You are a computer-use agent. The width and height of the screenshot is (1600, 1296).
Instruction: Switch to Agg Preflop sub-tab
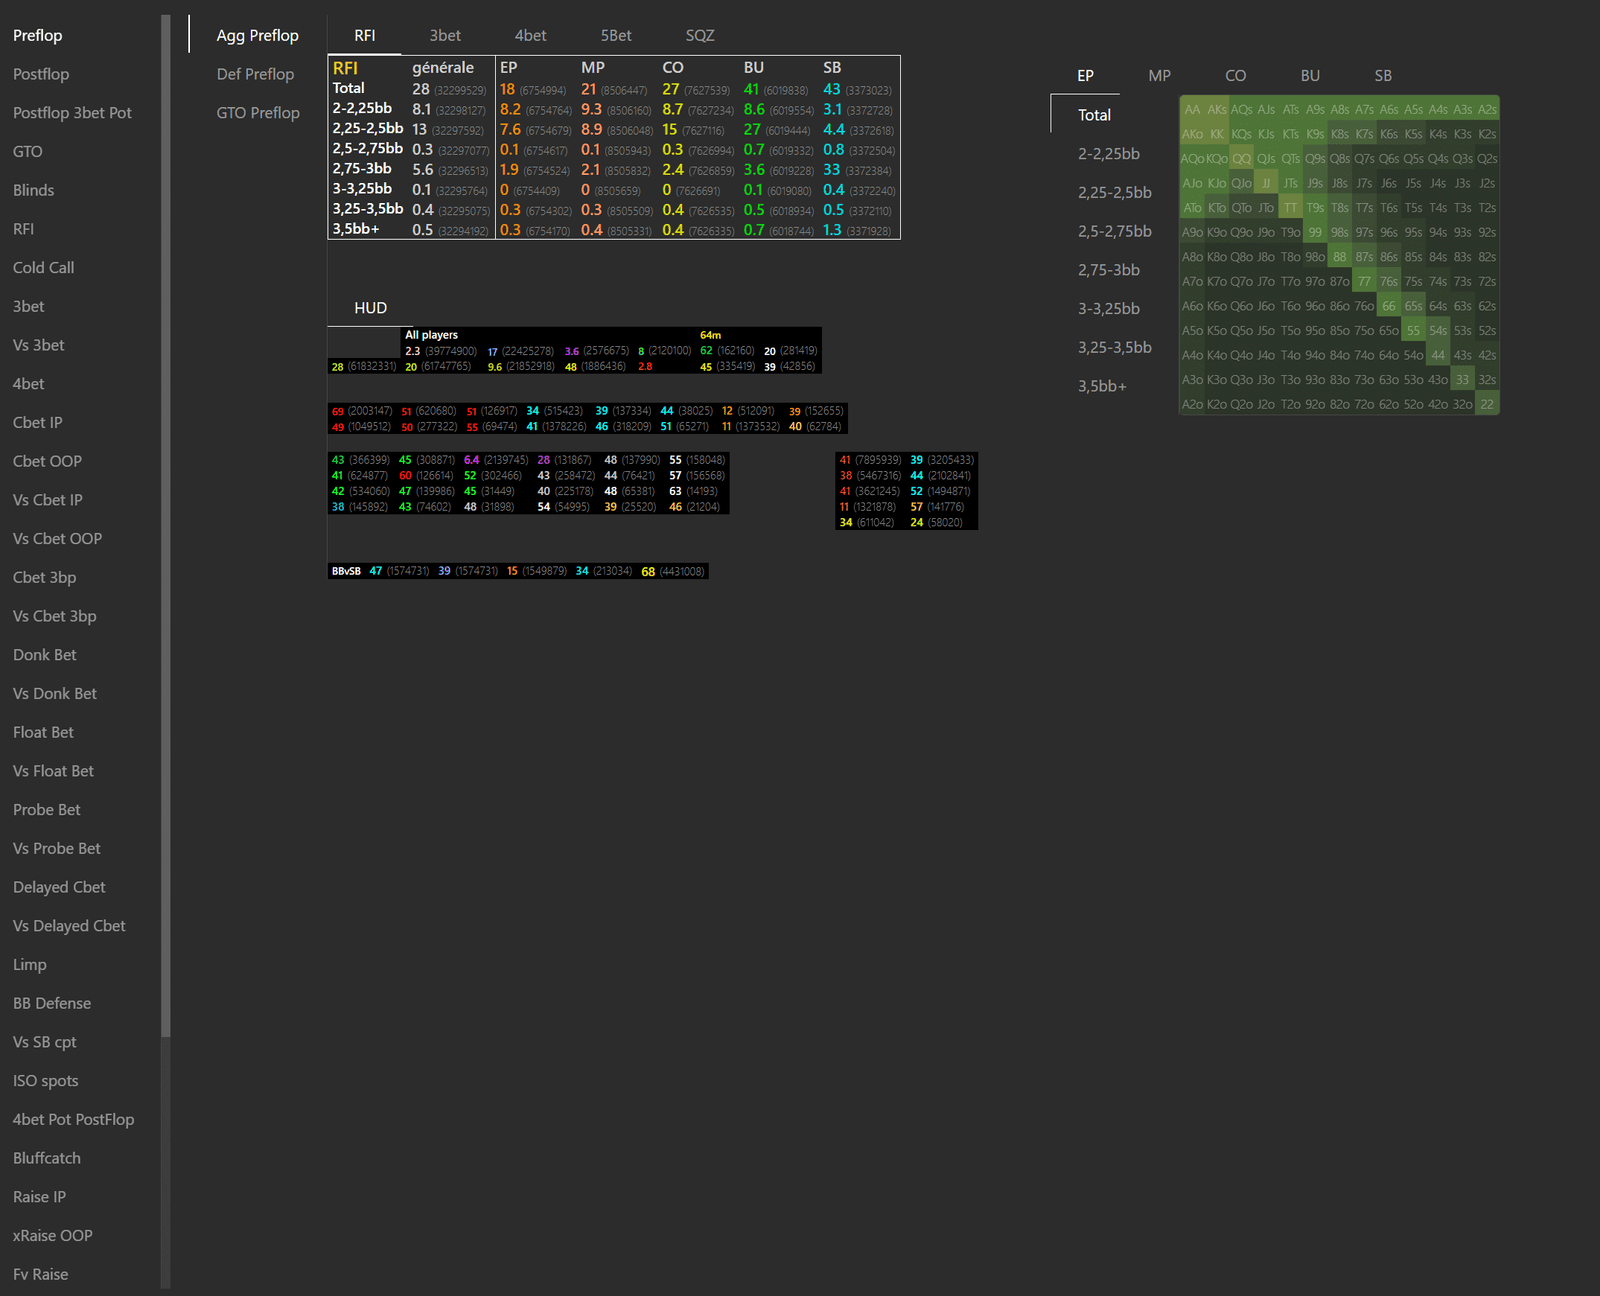tap(258, 36)
